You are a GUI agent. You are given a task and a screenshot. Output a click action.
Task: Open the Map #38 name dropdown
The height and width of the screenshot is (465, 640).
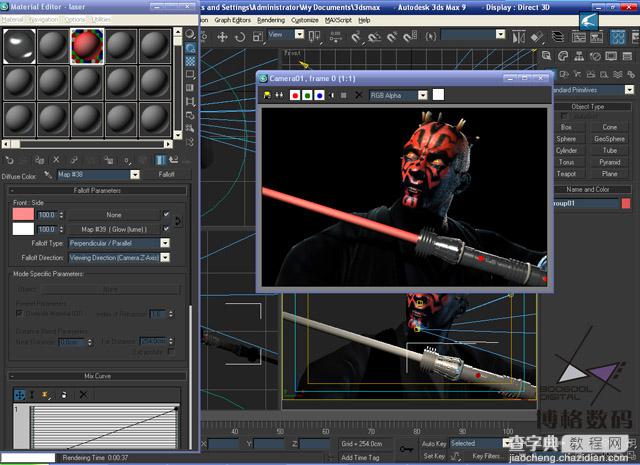click(x=135, y=175)
